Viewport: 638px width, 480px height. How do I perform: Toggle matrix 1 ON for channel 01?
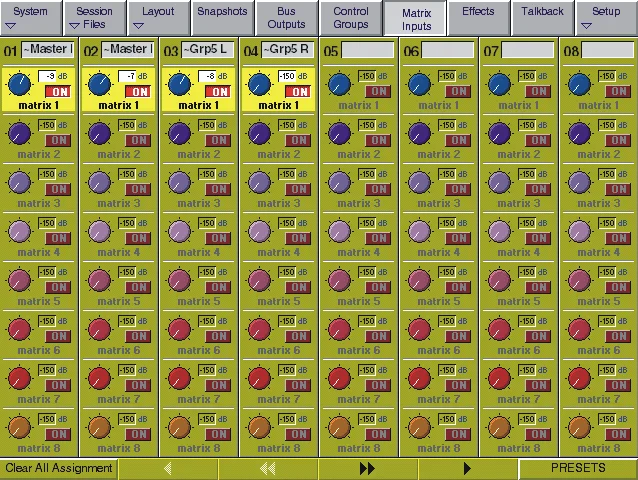(58, 92)
